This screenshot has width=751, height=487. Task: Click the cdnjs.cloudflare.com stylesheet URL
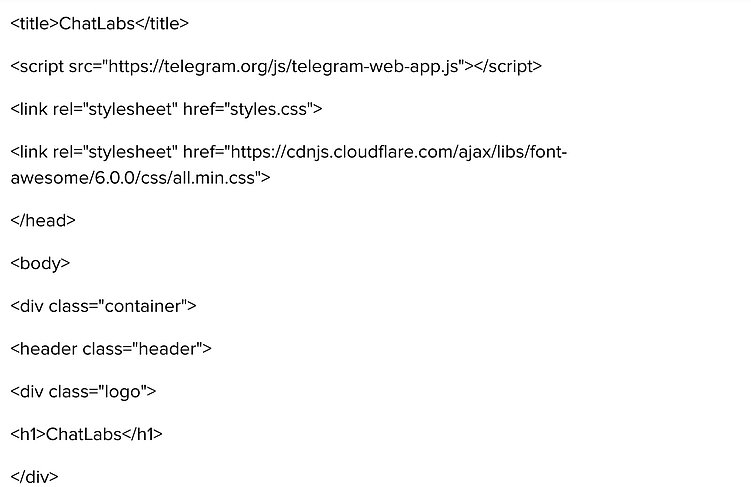tap(400, 151)
